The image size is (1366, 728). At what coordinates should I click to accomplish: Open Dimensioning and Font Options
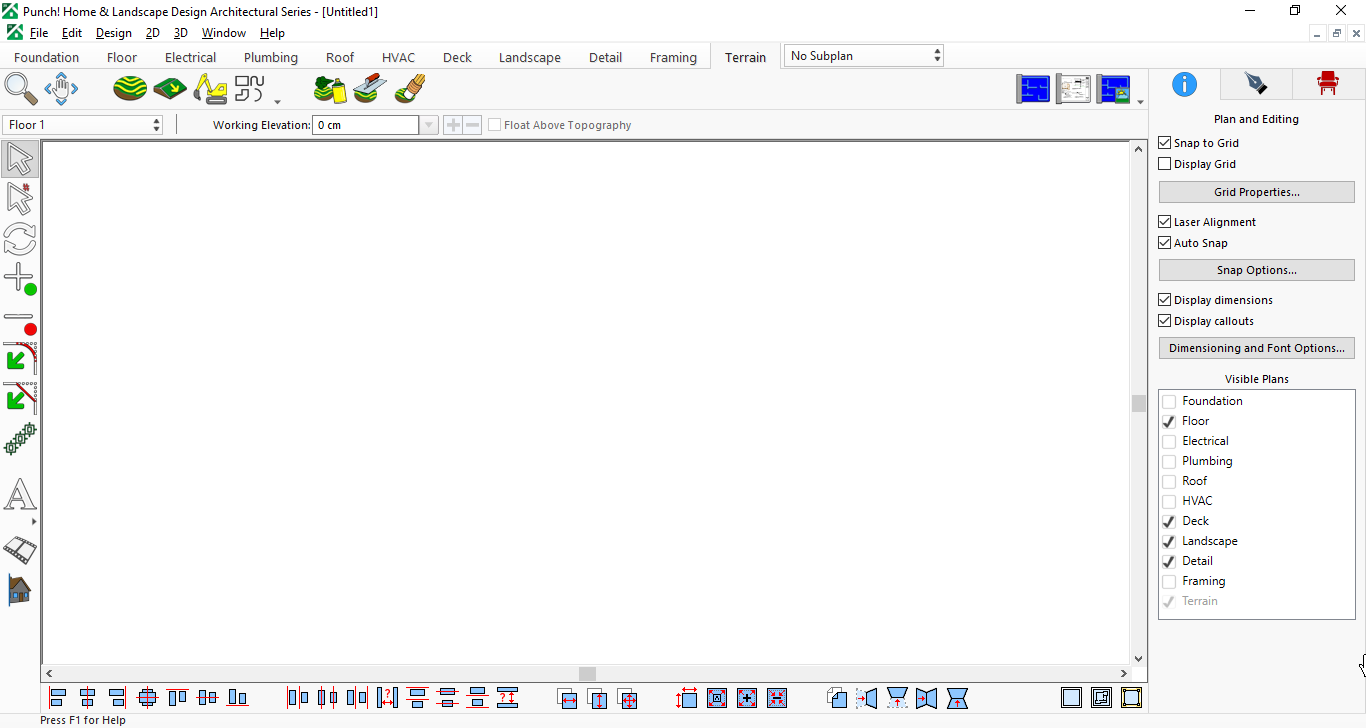pos(1257,348)
